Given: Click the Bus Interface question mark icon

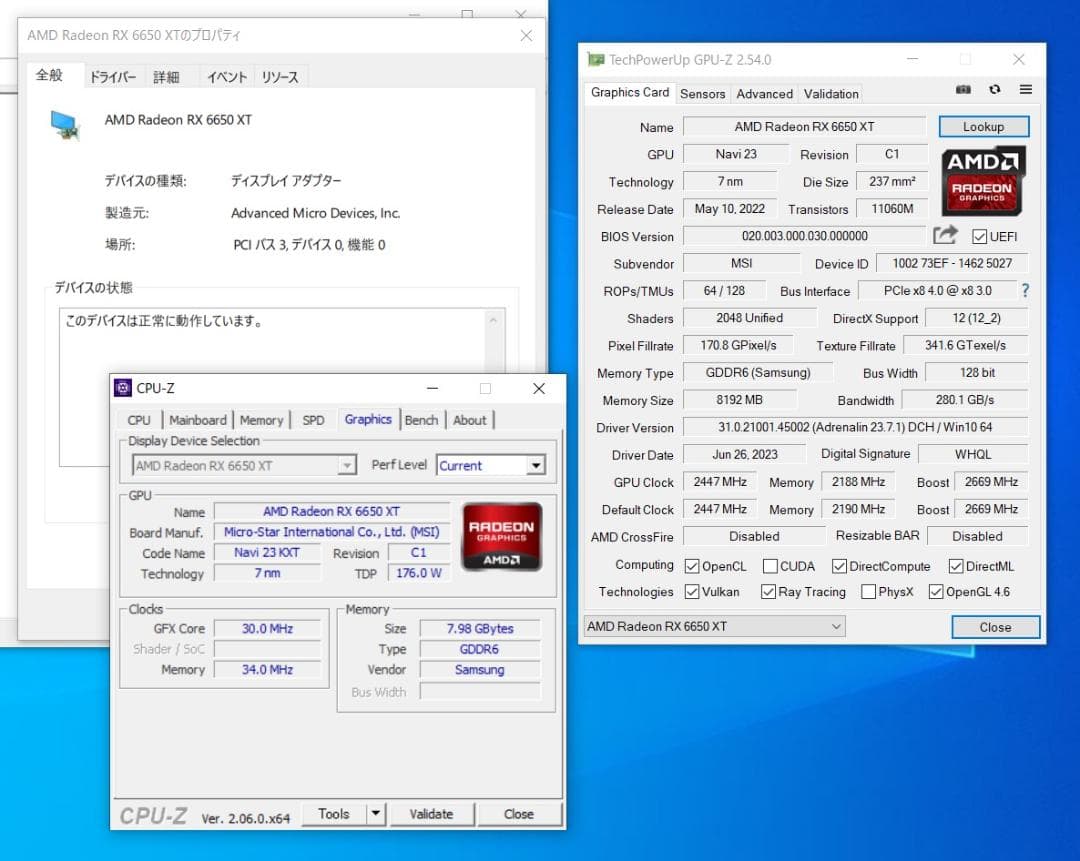Looking at the screenshot, I should point(1024,291).
